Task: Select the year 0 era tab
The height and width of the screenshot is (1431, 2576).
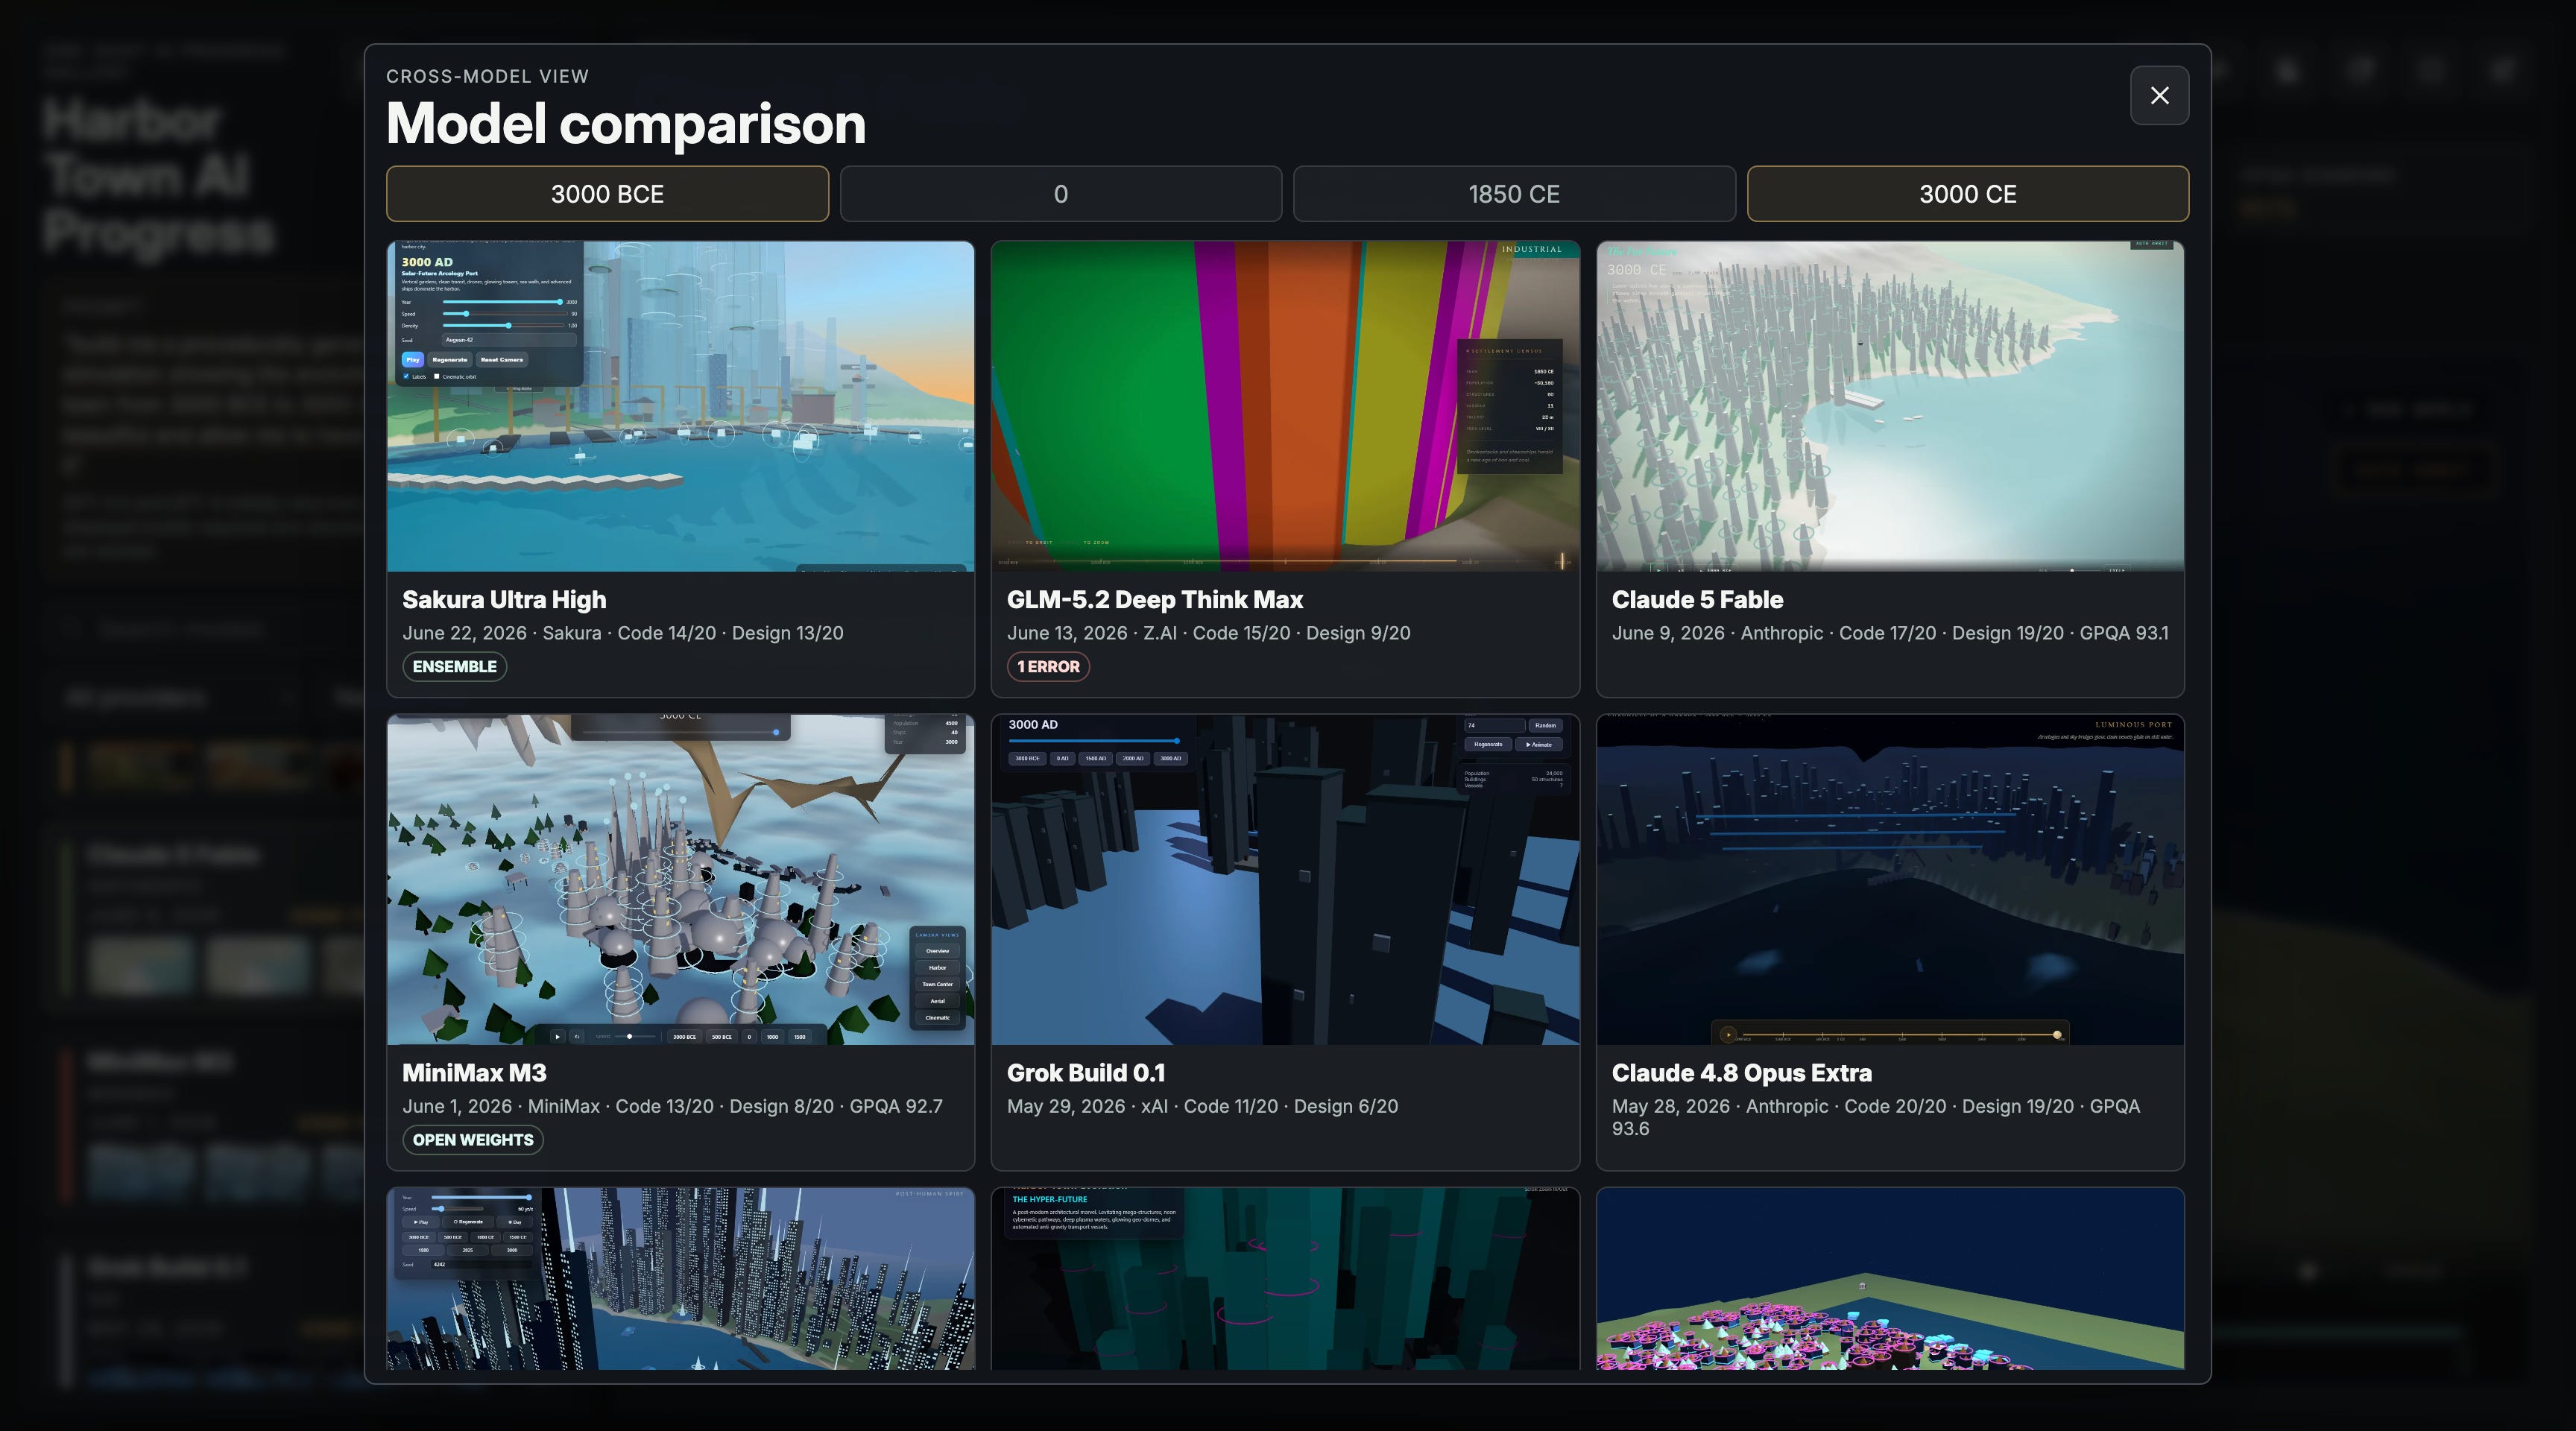Action: (1060, 194)
